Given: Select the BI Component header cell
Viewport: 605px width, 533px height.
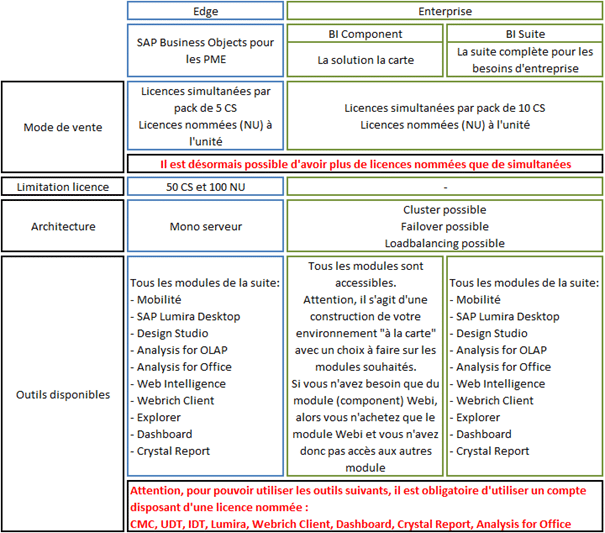Looking at the screenshot, I should coord(365,34).
